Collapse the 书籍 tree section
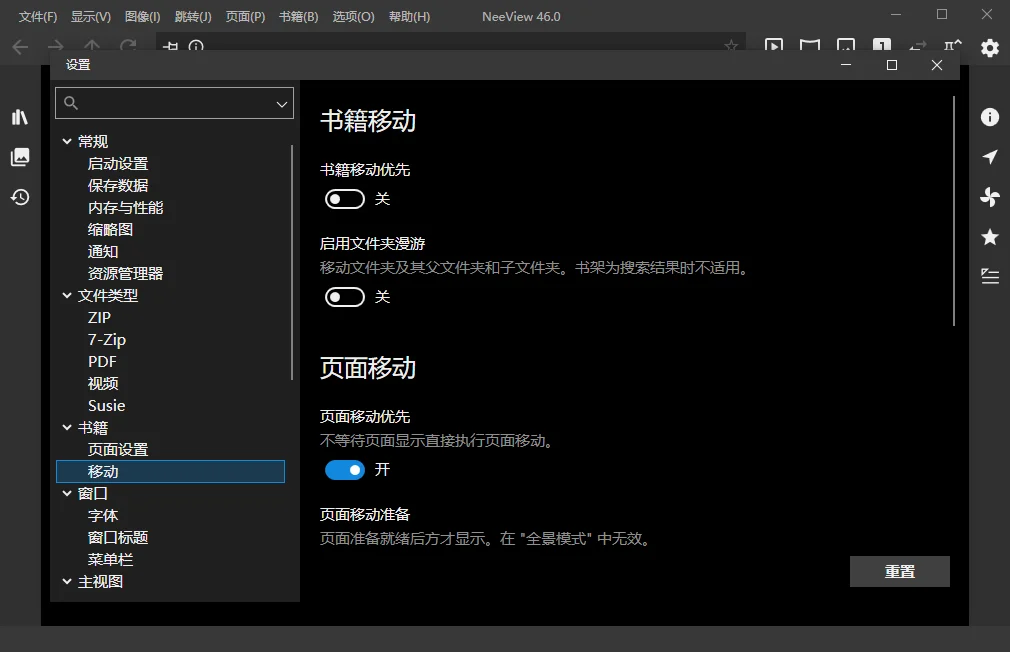The height and width of the screenshot is (652, 1010). 67,427
